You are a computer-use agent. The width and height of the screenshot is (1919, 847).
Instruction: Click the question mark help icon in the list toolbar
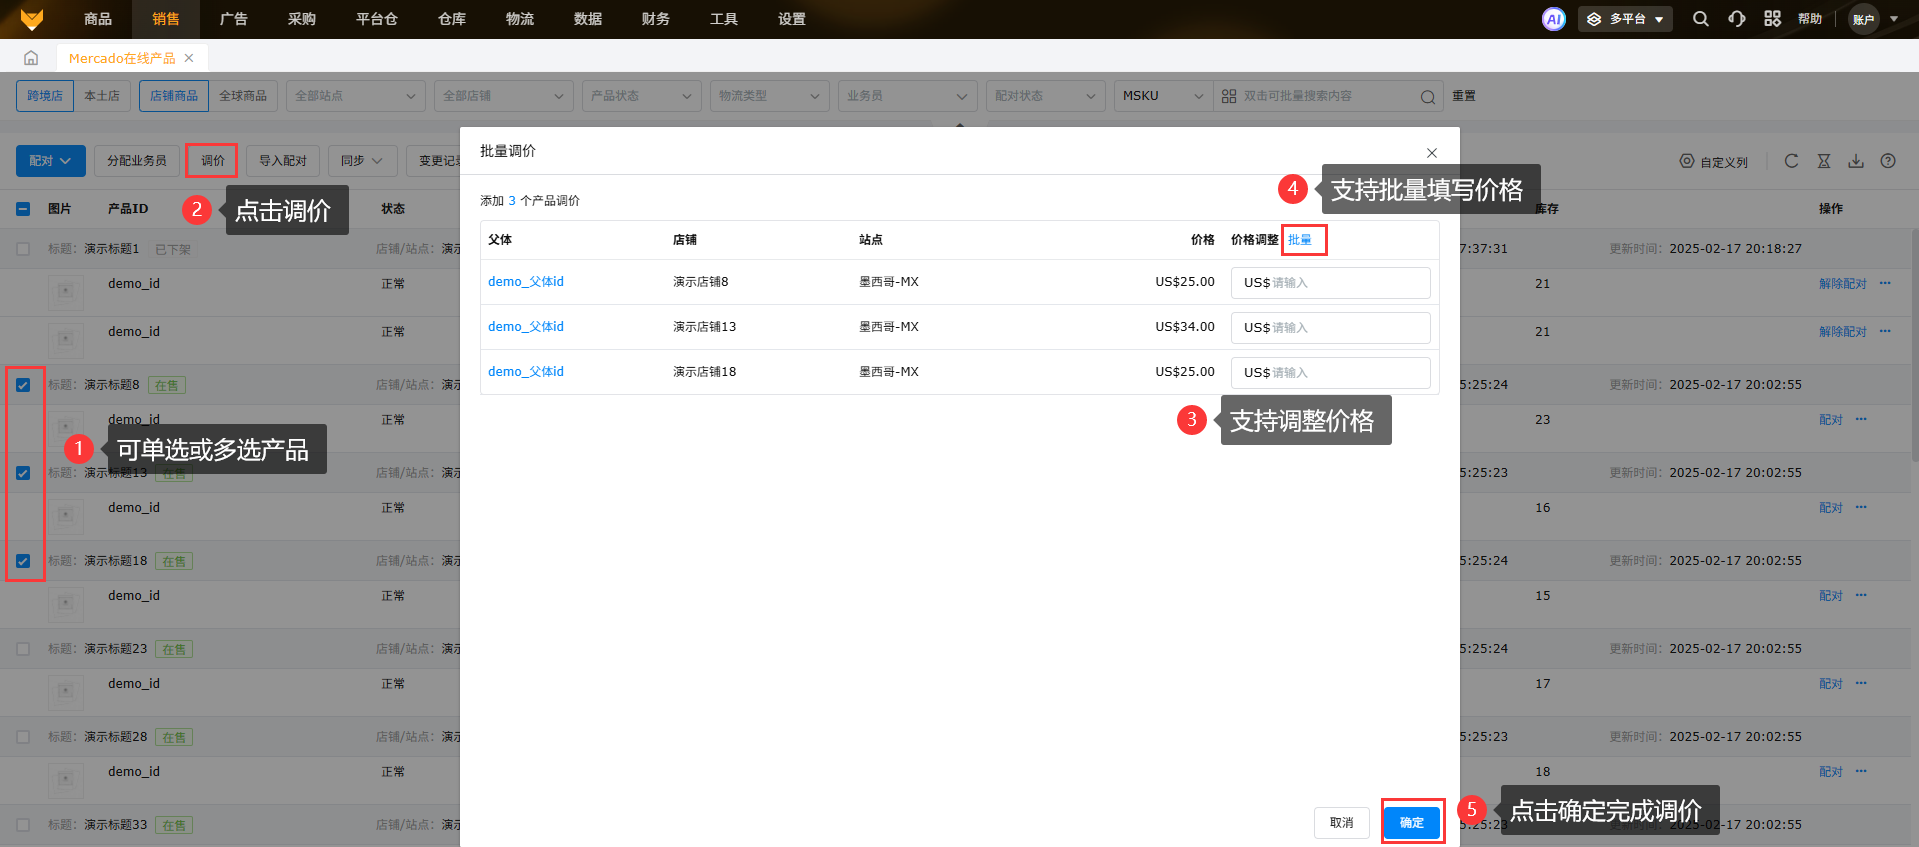(1888, 161)
